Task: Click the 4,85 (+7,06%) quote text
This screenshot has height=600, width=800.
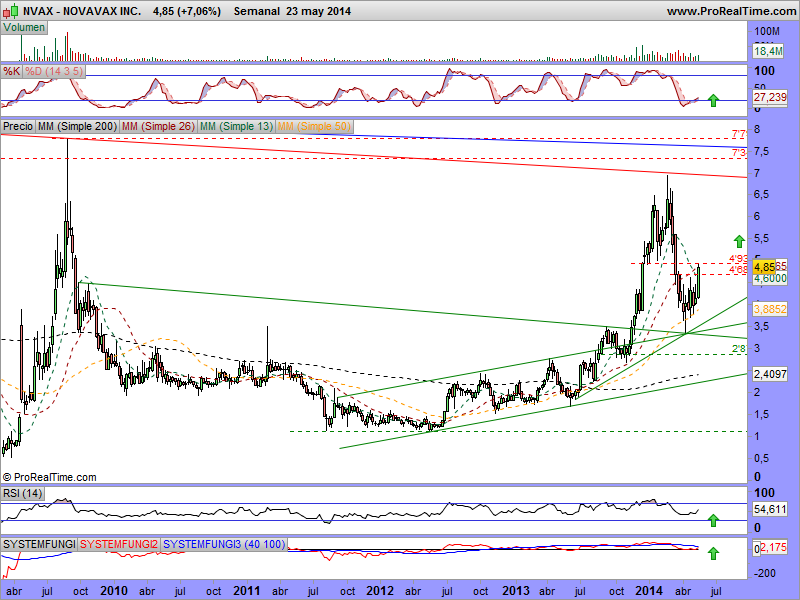Action: 187,11
